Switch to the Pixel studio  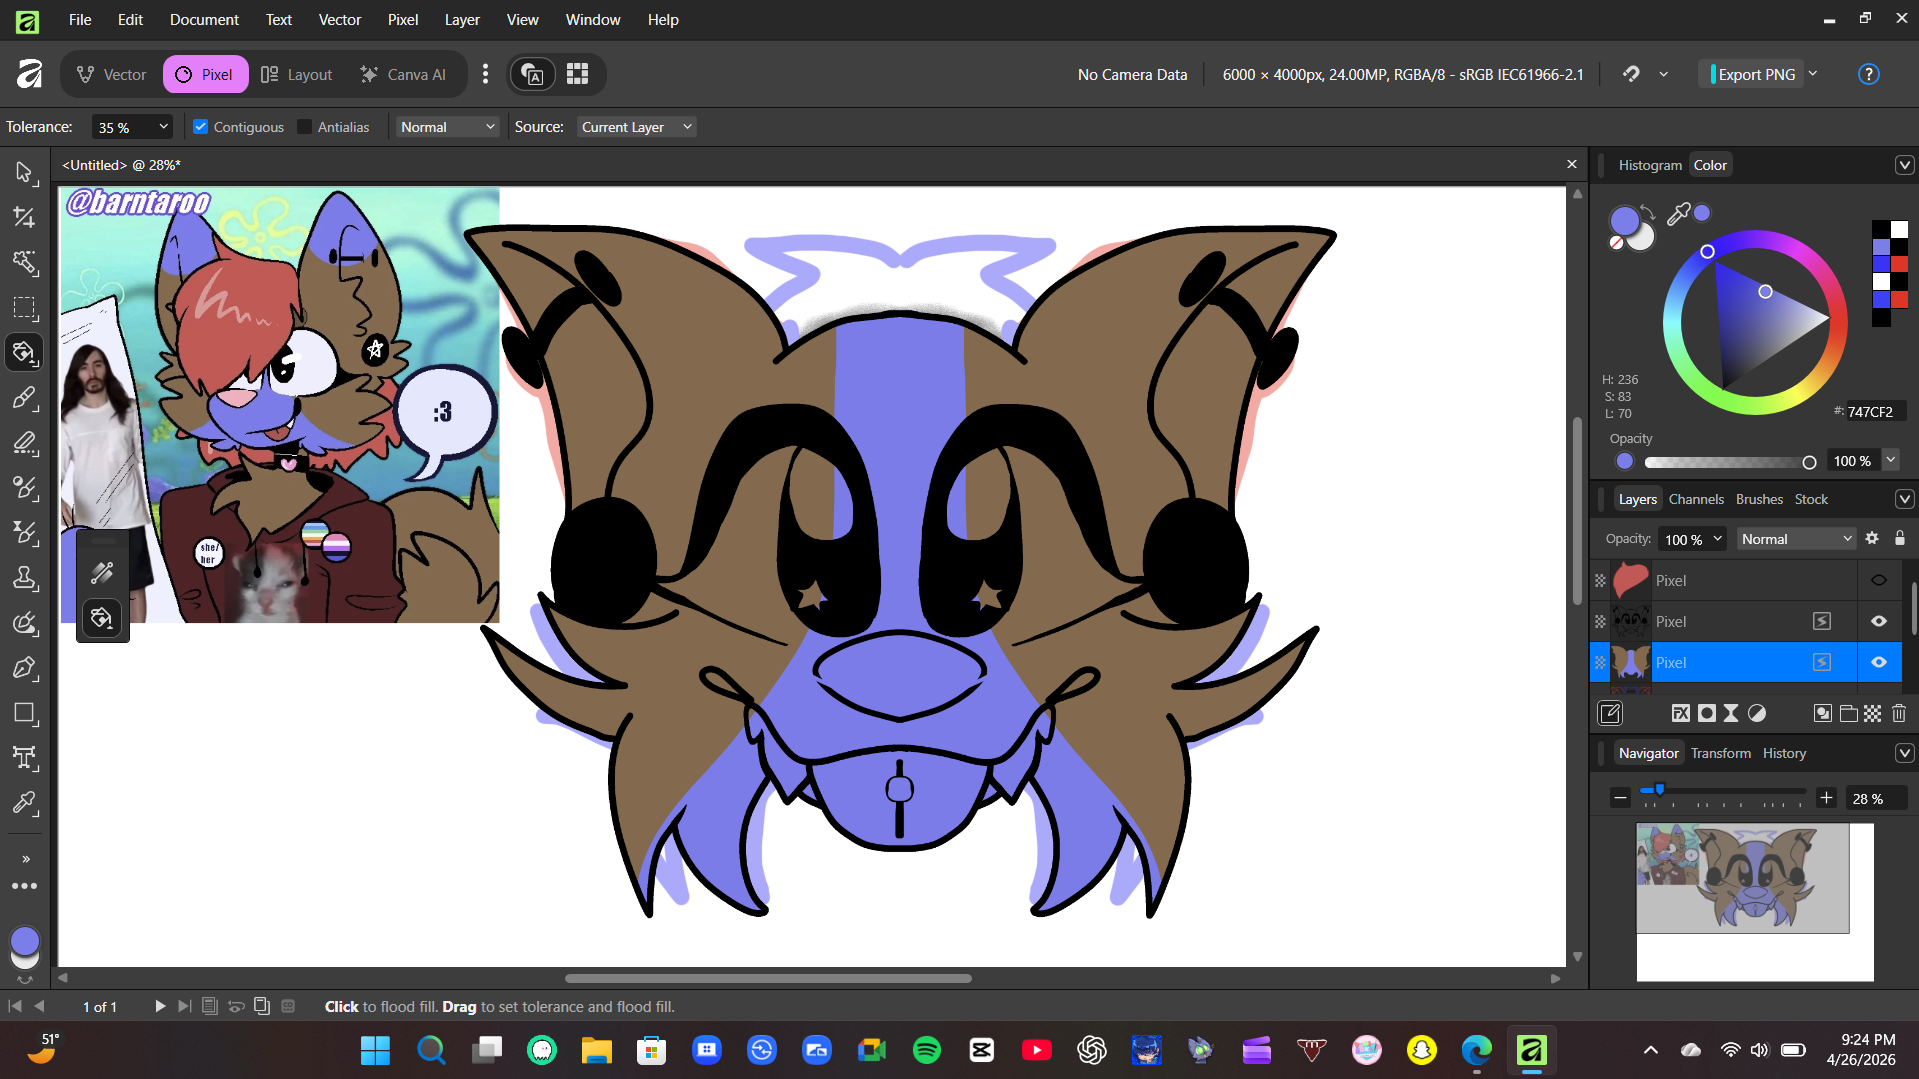tap(205, 74)
